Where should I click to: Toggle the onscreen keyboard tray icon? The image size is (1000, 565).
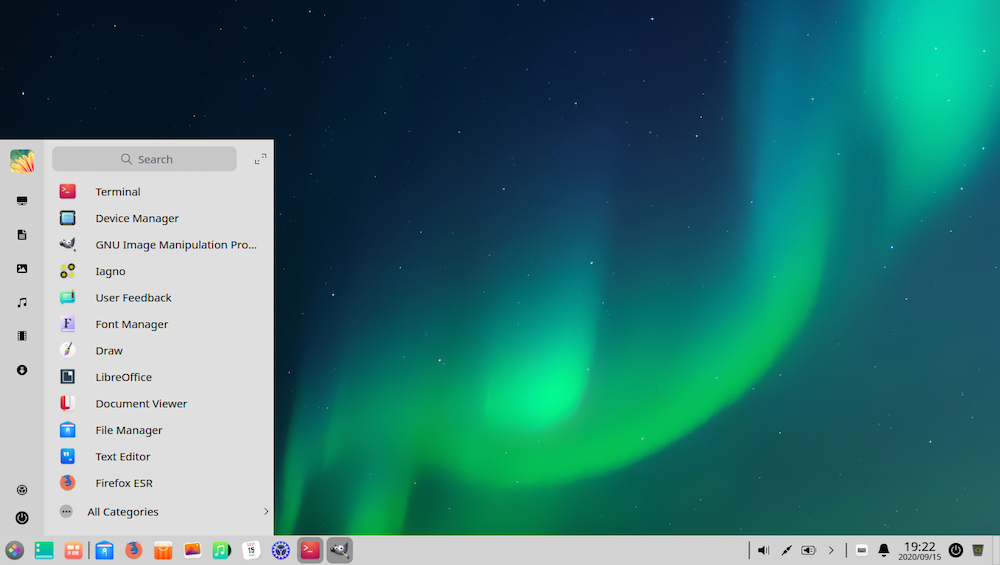coord(862,550)
